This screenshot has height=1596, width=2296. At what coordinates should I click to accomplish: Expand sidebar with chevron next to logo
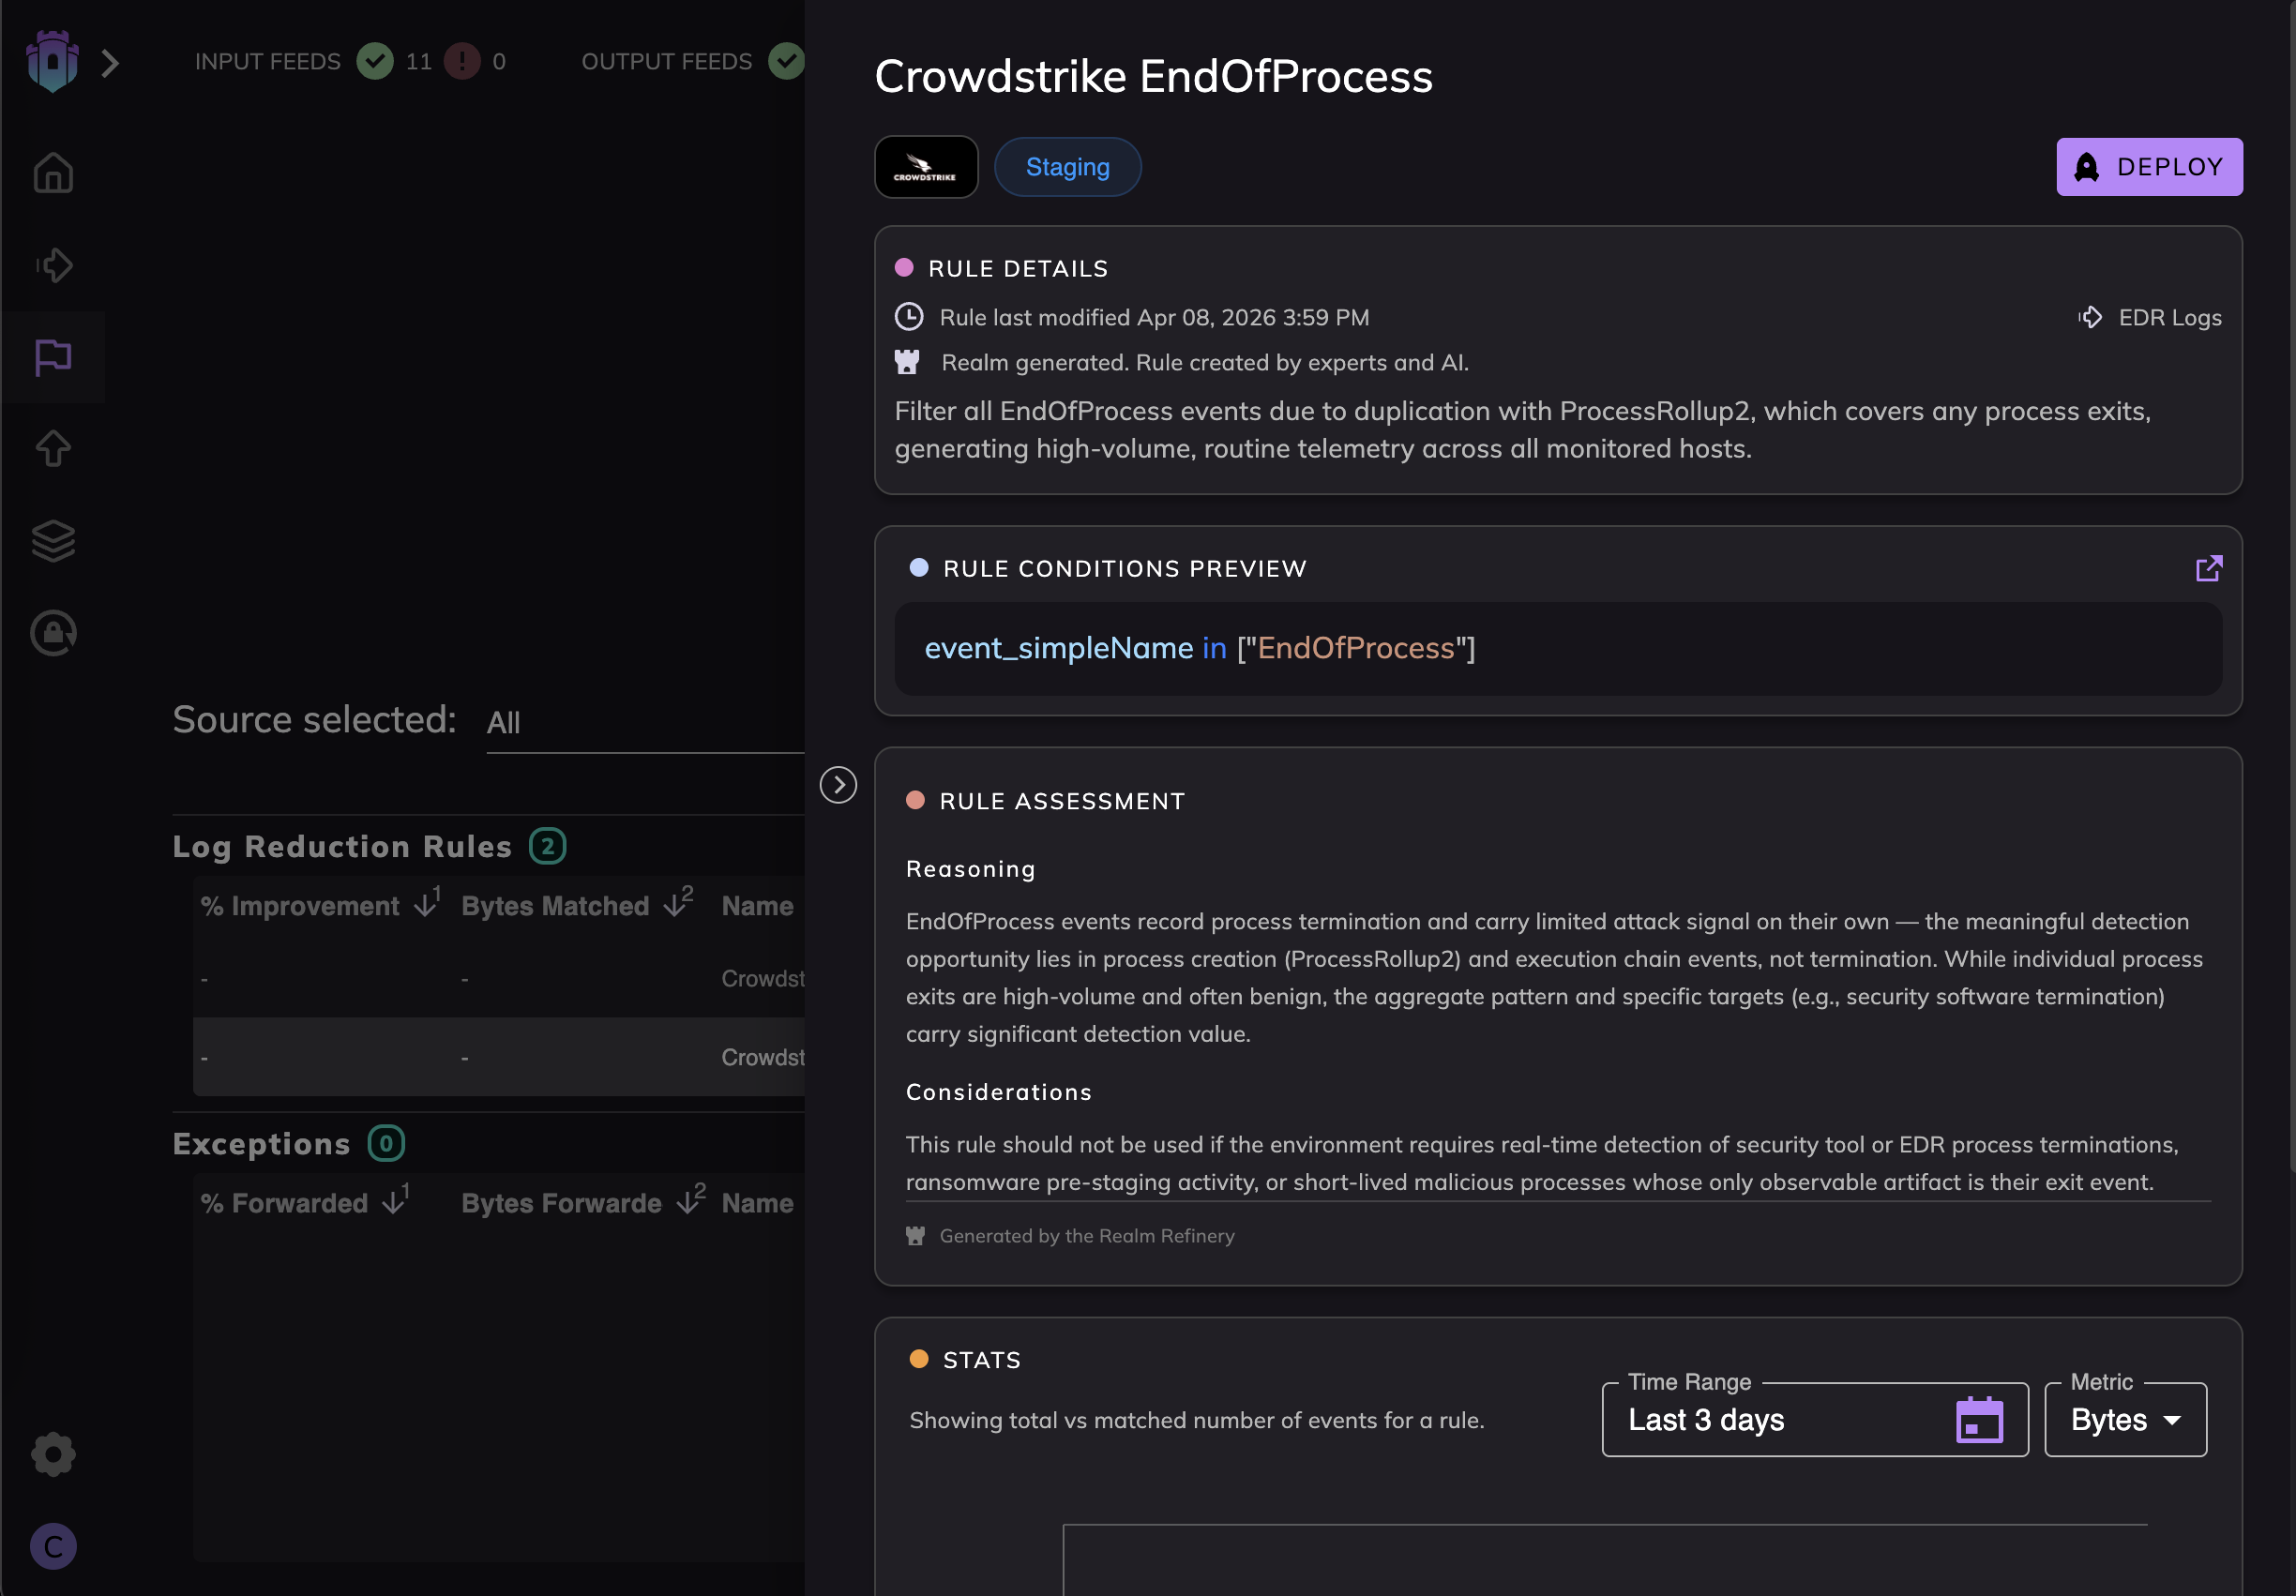point(110,64)
